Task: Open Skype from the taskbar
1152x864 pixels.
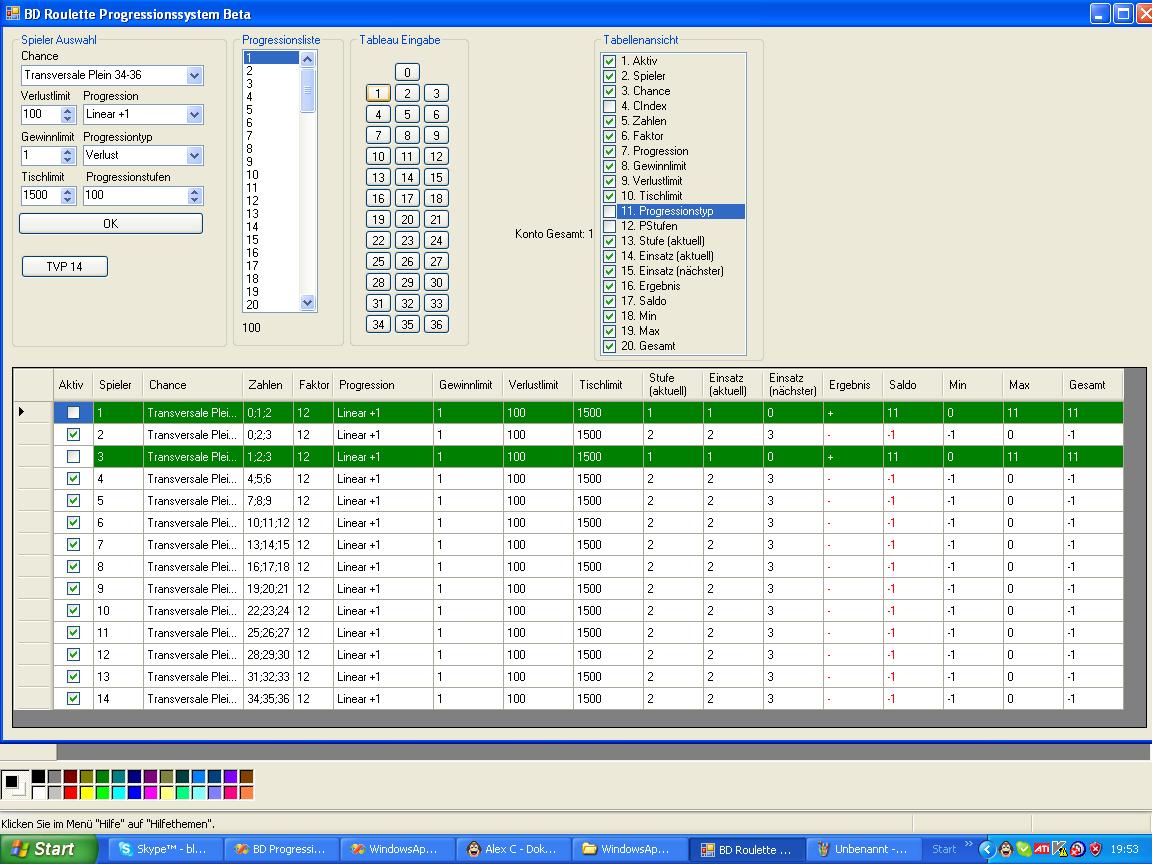Action: pos(165,849)
